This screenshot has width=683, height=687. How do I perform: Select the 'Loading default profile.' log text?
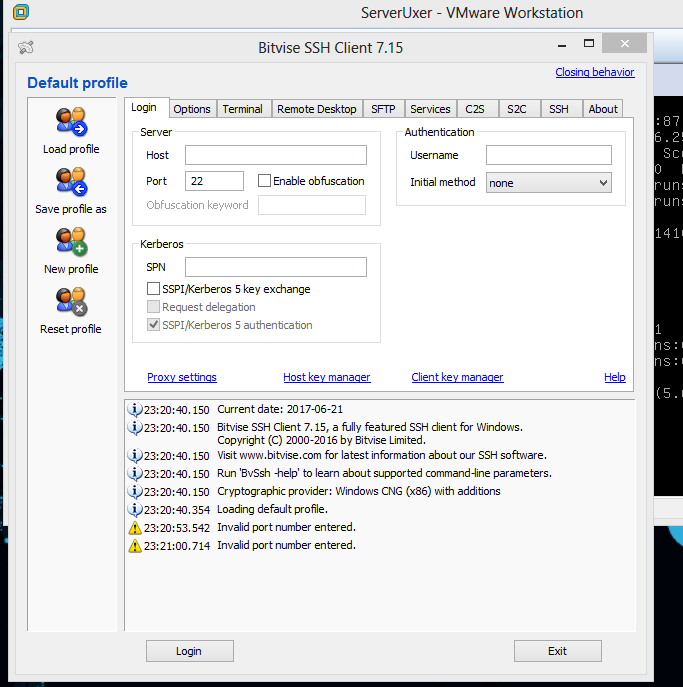pos(272,509)
